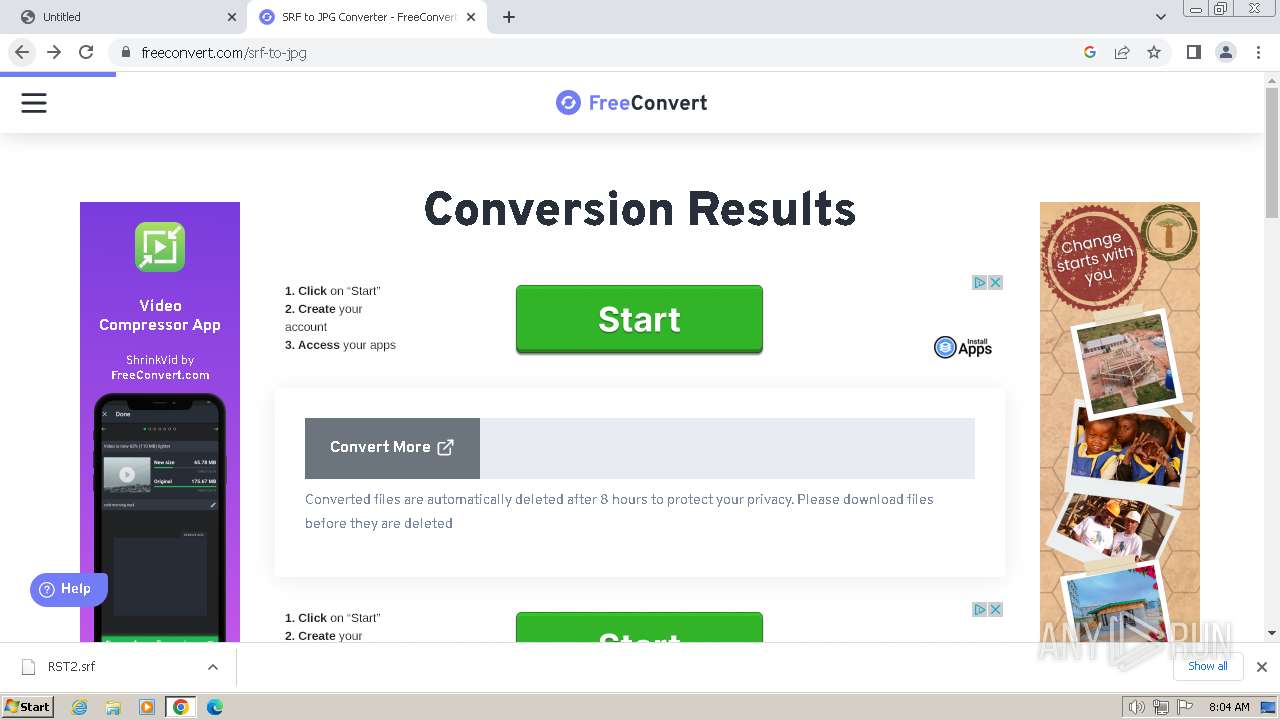1280x720 pixels.
Task: Open File Explorer from taskbar
Action: pyautogui.click(x=113, y=707)
